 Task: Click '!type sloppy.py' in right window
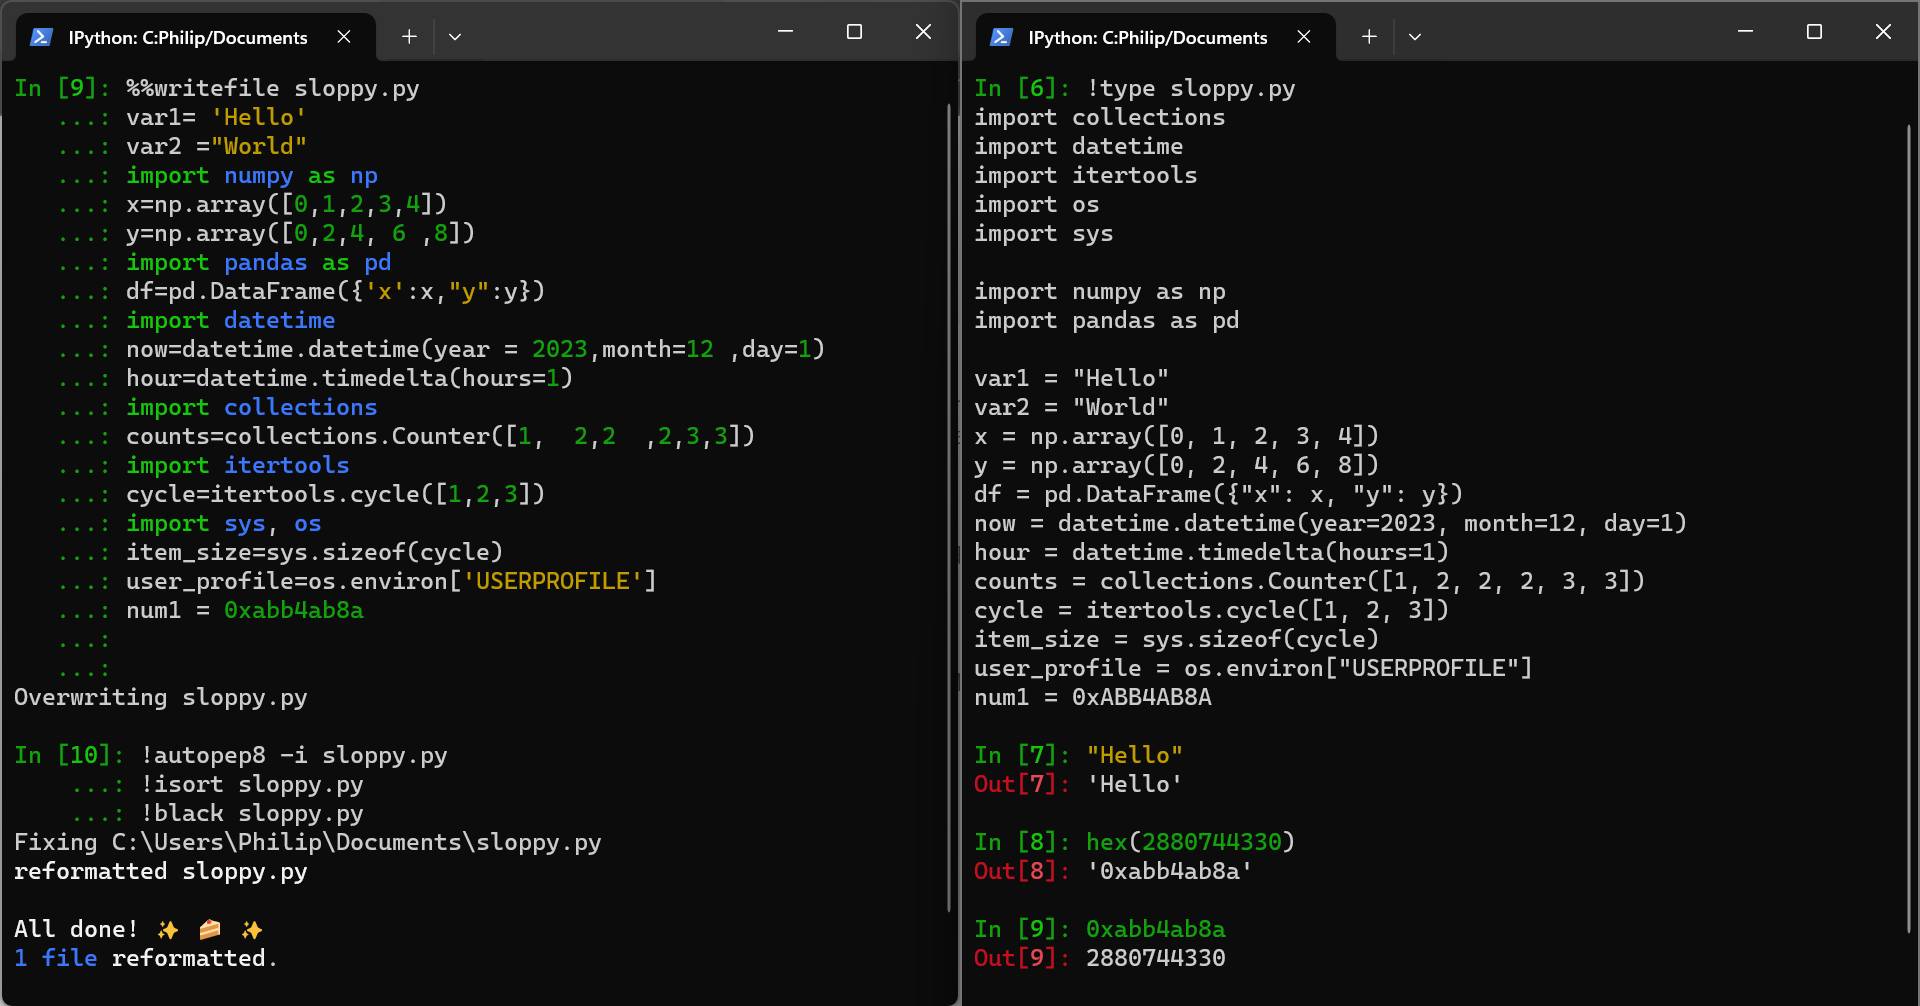coord(1191,88)
